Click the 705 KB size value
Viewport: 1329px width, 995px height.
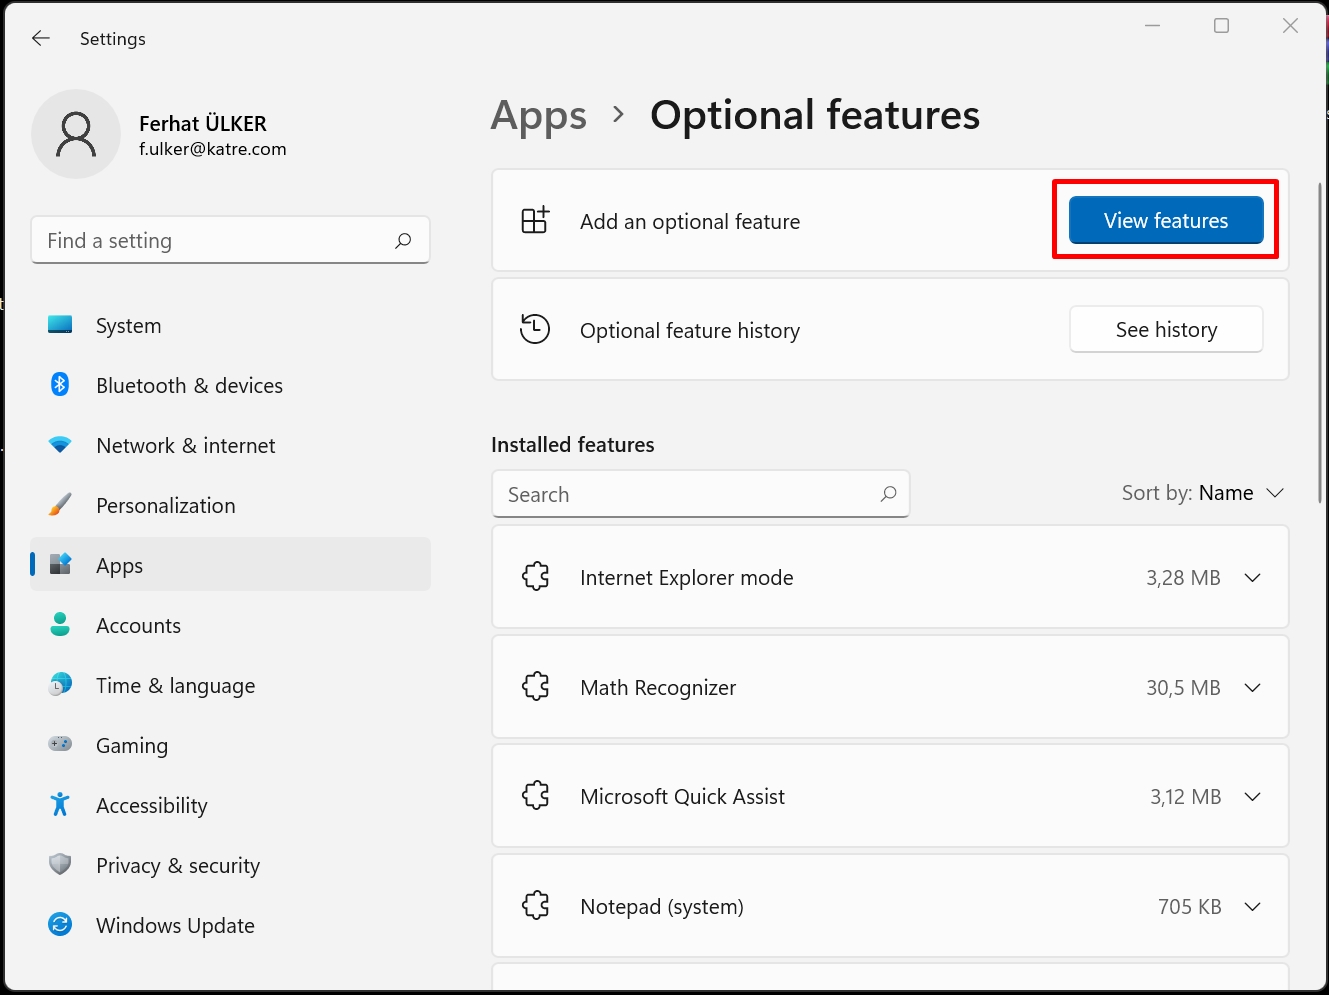[1190, 906]
